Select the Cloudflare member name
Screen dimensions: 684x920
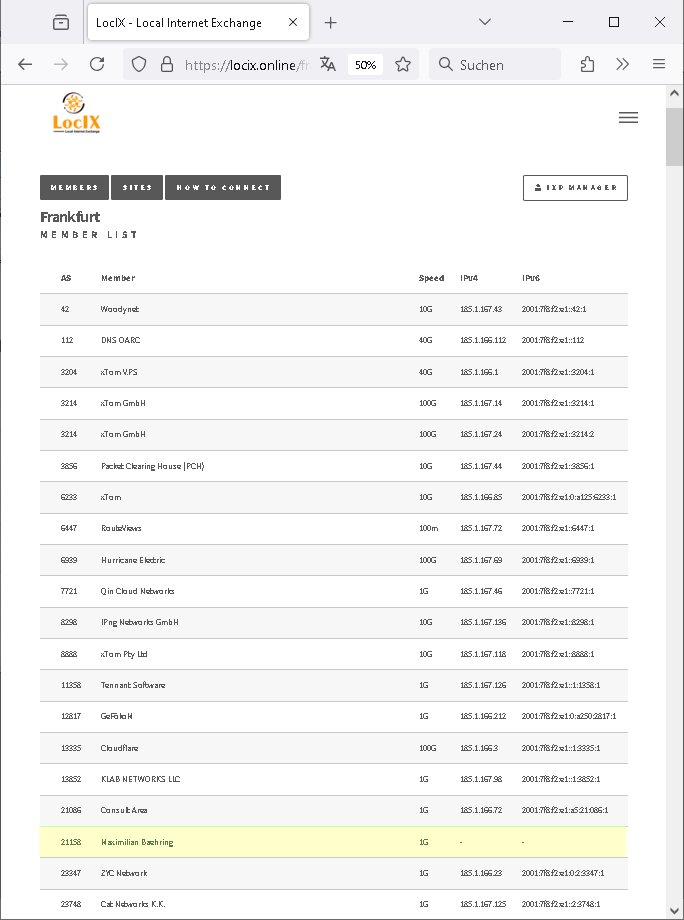coord(120,748)
